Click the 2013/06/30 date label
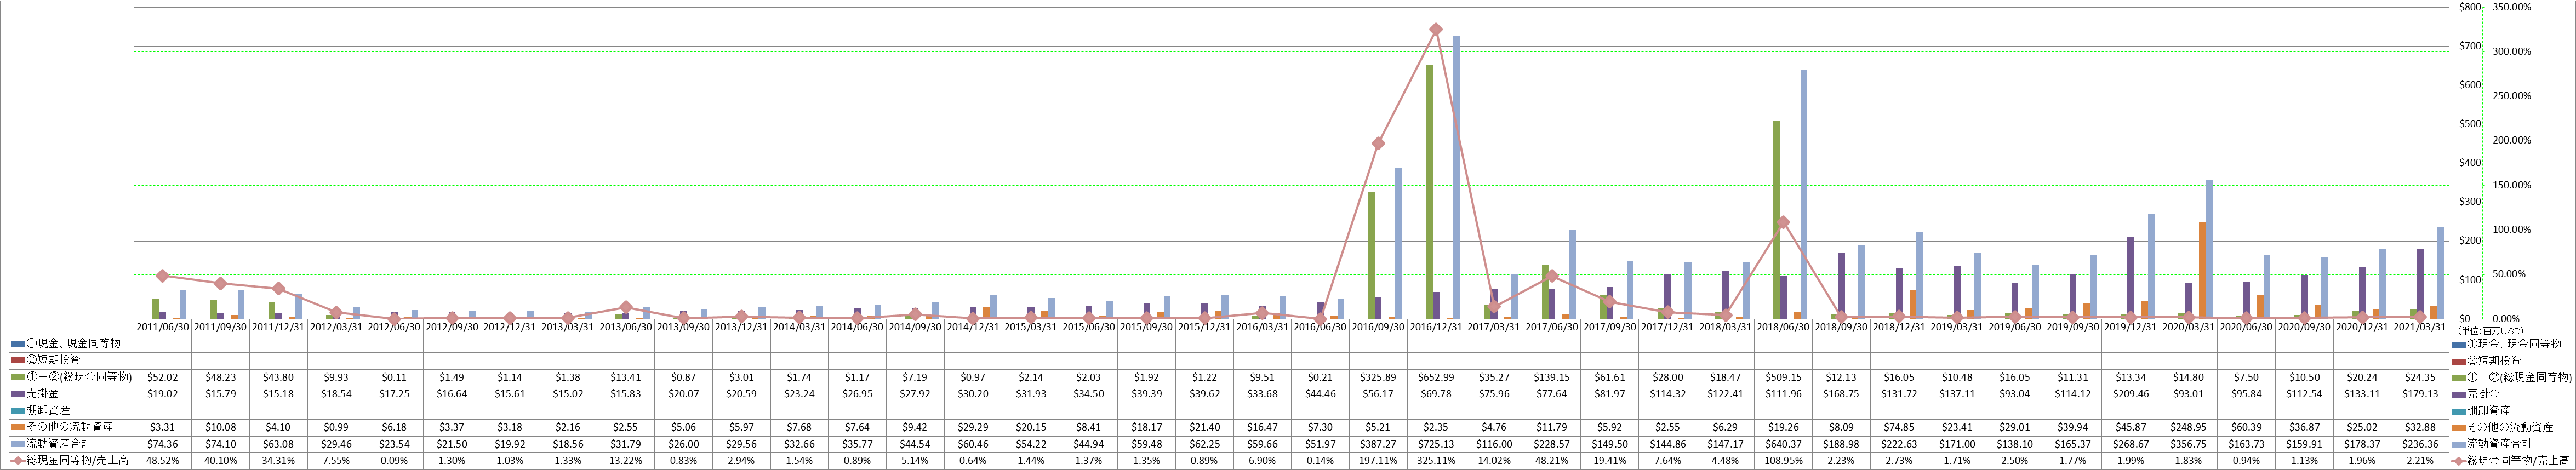Image resolution: width=2576 pixels, height=470 pixels. (626, 327)
